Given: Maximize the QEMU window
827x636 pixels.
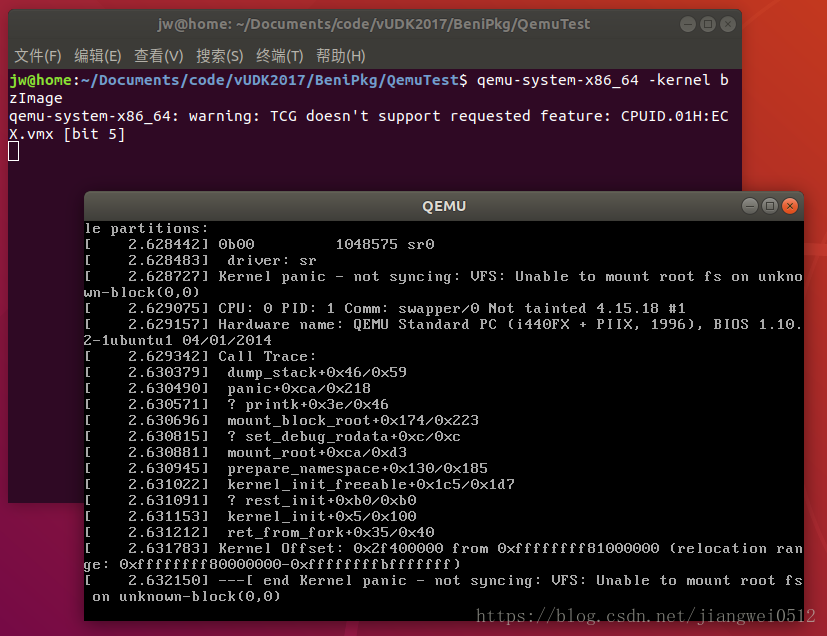Looking at the screenshot, I should click(x=770, y=206).
